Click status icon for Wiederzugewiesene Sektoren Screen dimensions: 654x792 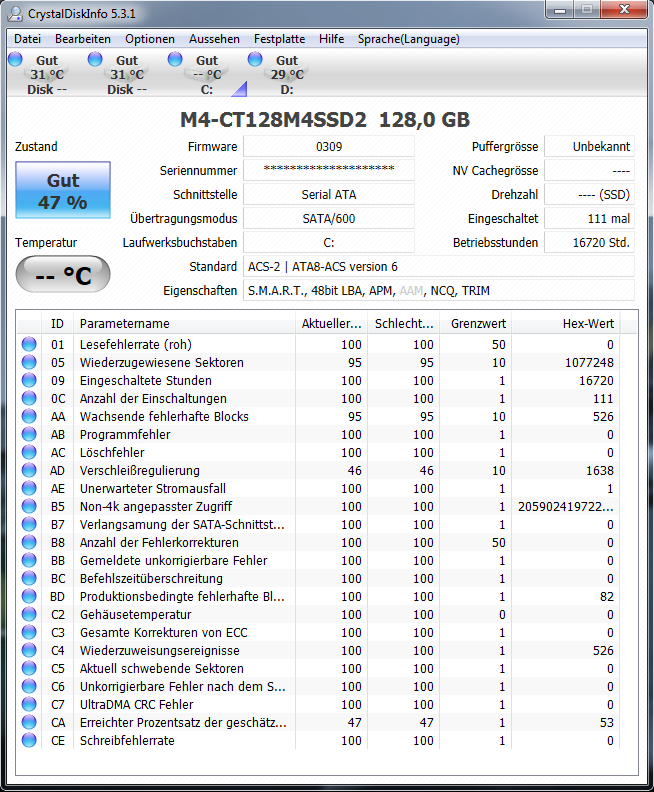29,362
